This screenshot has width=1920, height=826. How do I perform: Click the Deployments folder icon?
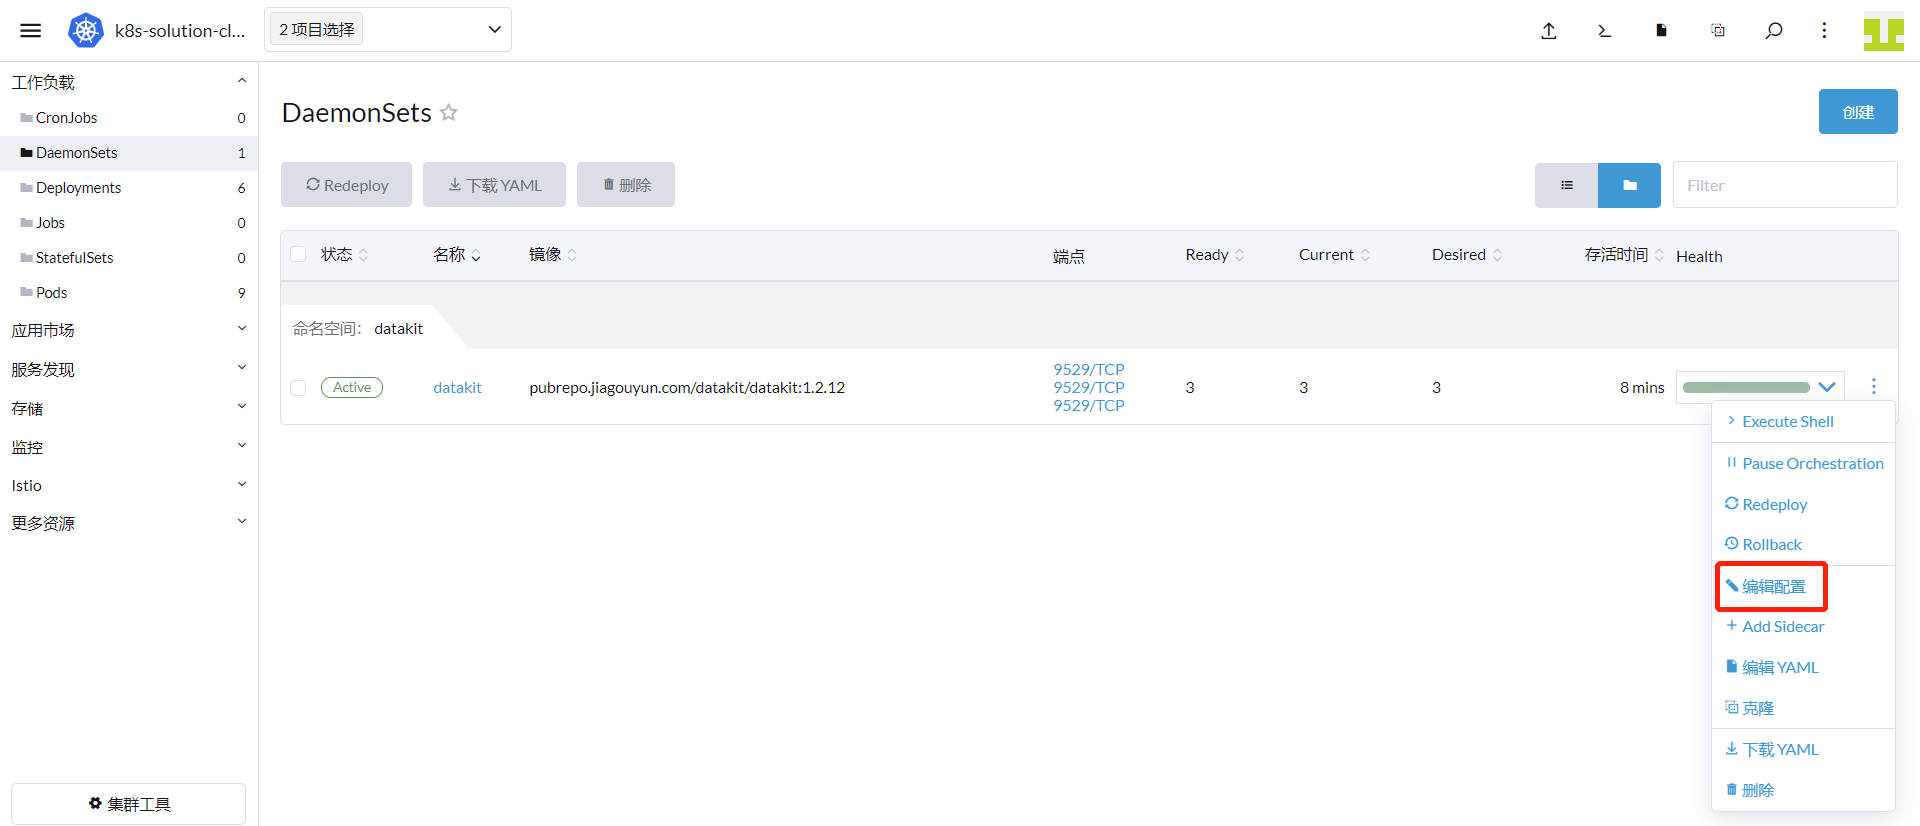(26, 187)
